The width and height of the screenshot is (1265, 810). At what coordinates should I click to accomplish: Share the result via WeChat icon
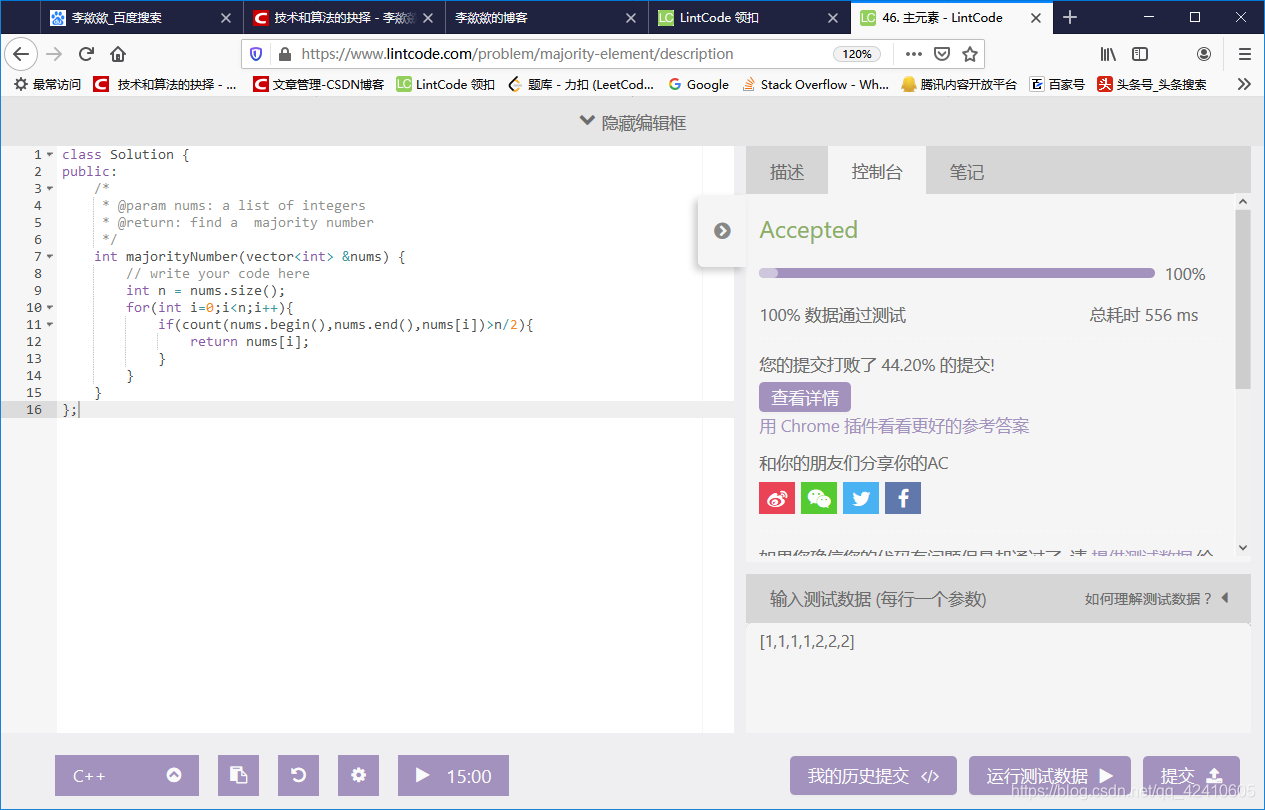tap(819, 497)
